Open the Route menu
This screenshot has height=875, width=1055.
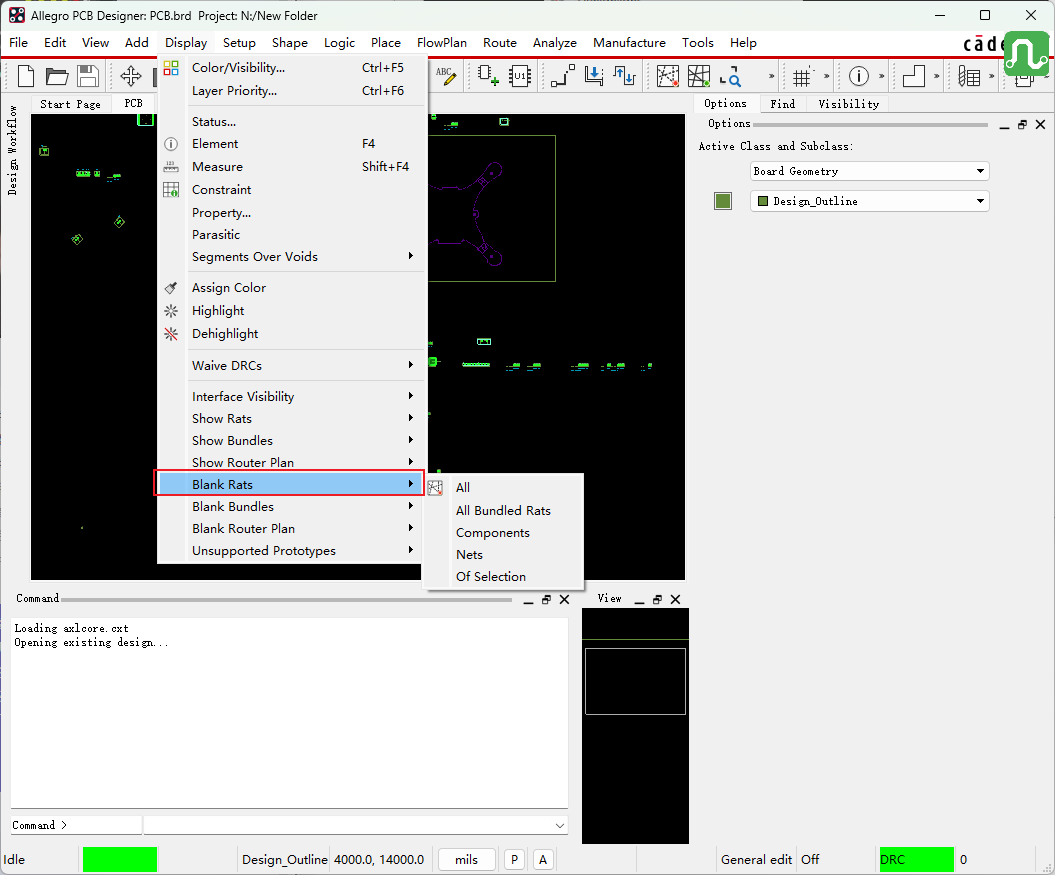click(500, 42)
